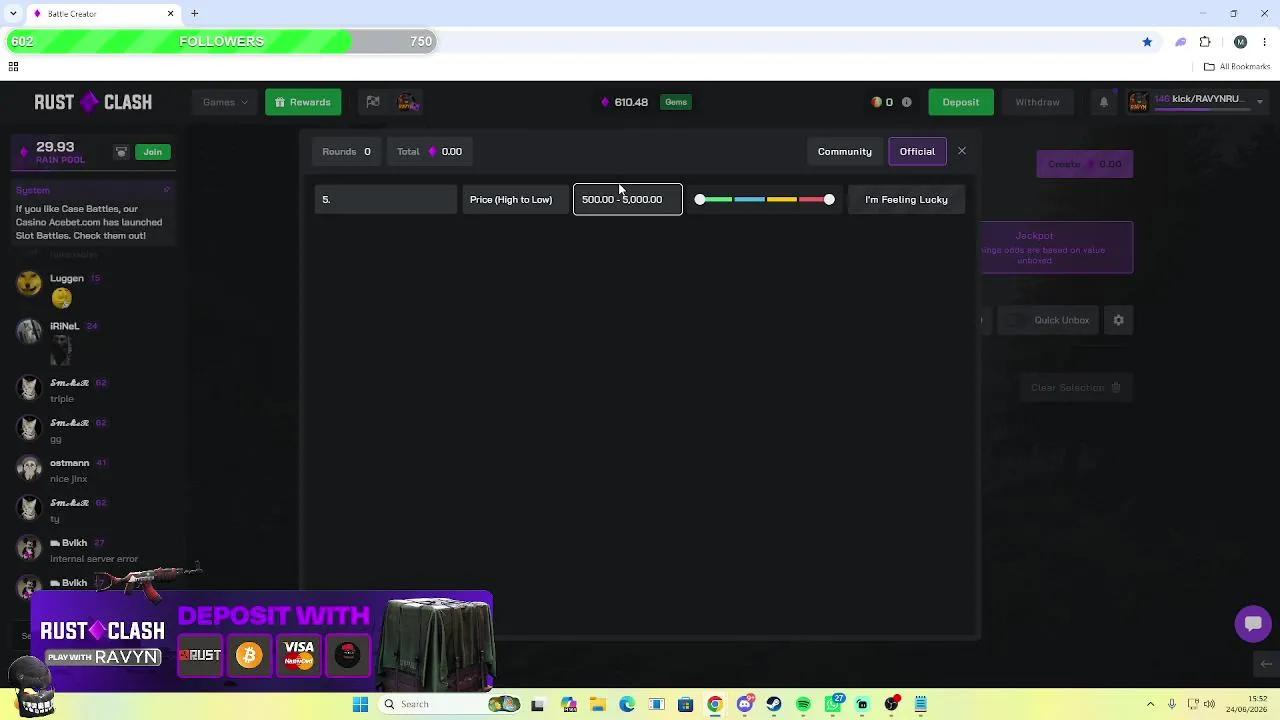Open the browser extensions puzzle icon
The image size is (1280, 720).
point(1205,42)
